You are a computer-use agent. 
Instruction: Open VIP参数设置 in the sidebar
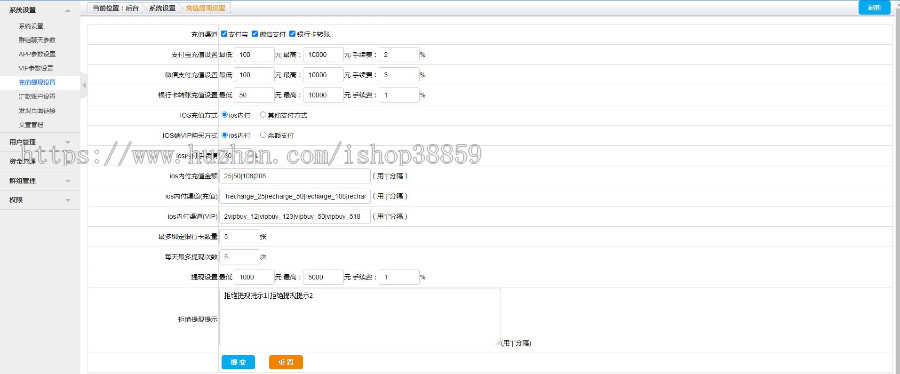(x=36, y=68)
